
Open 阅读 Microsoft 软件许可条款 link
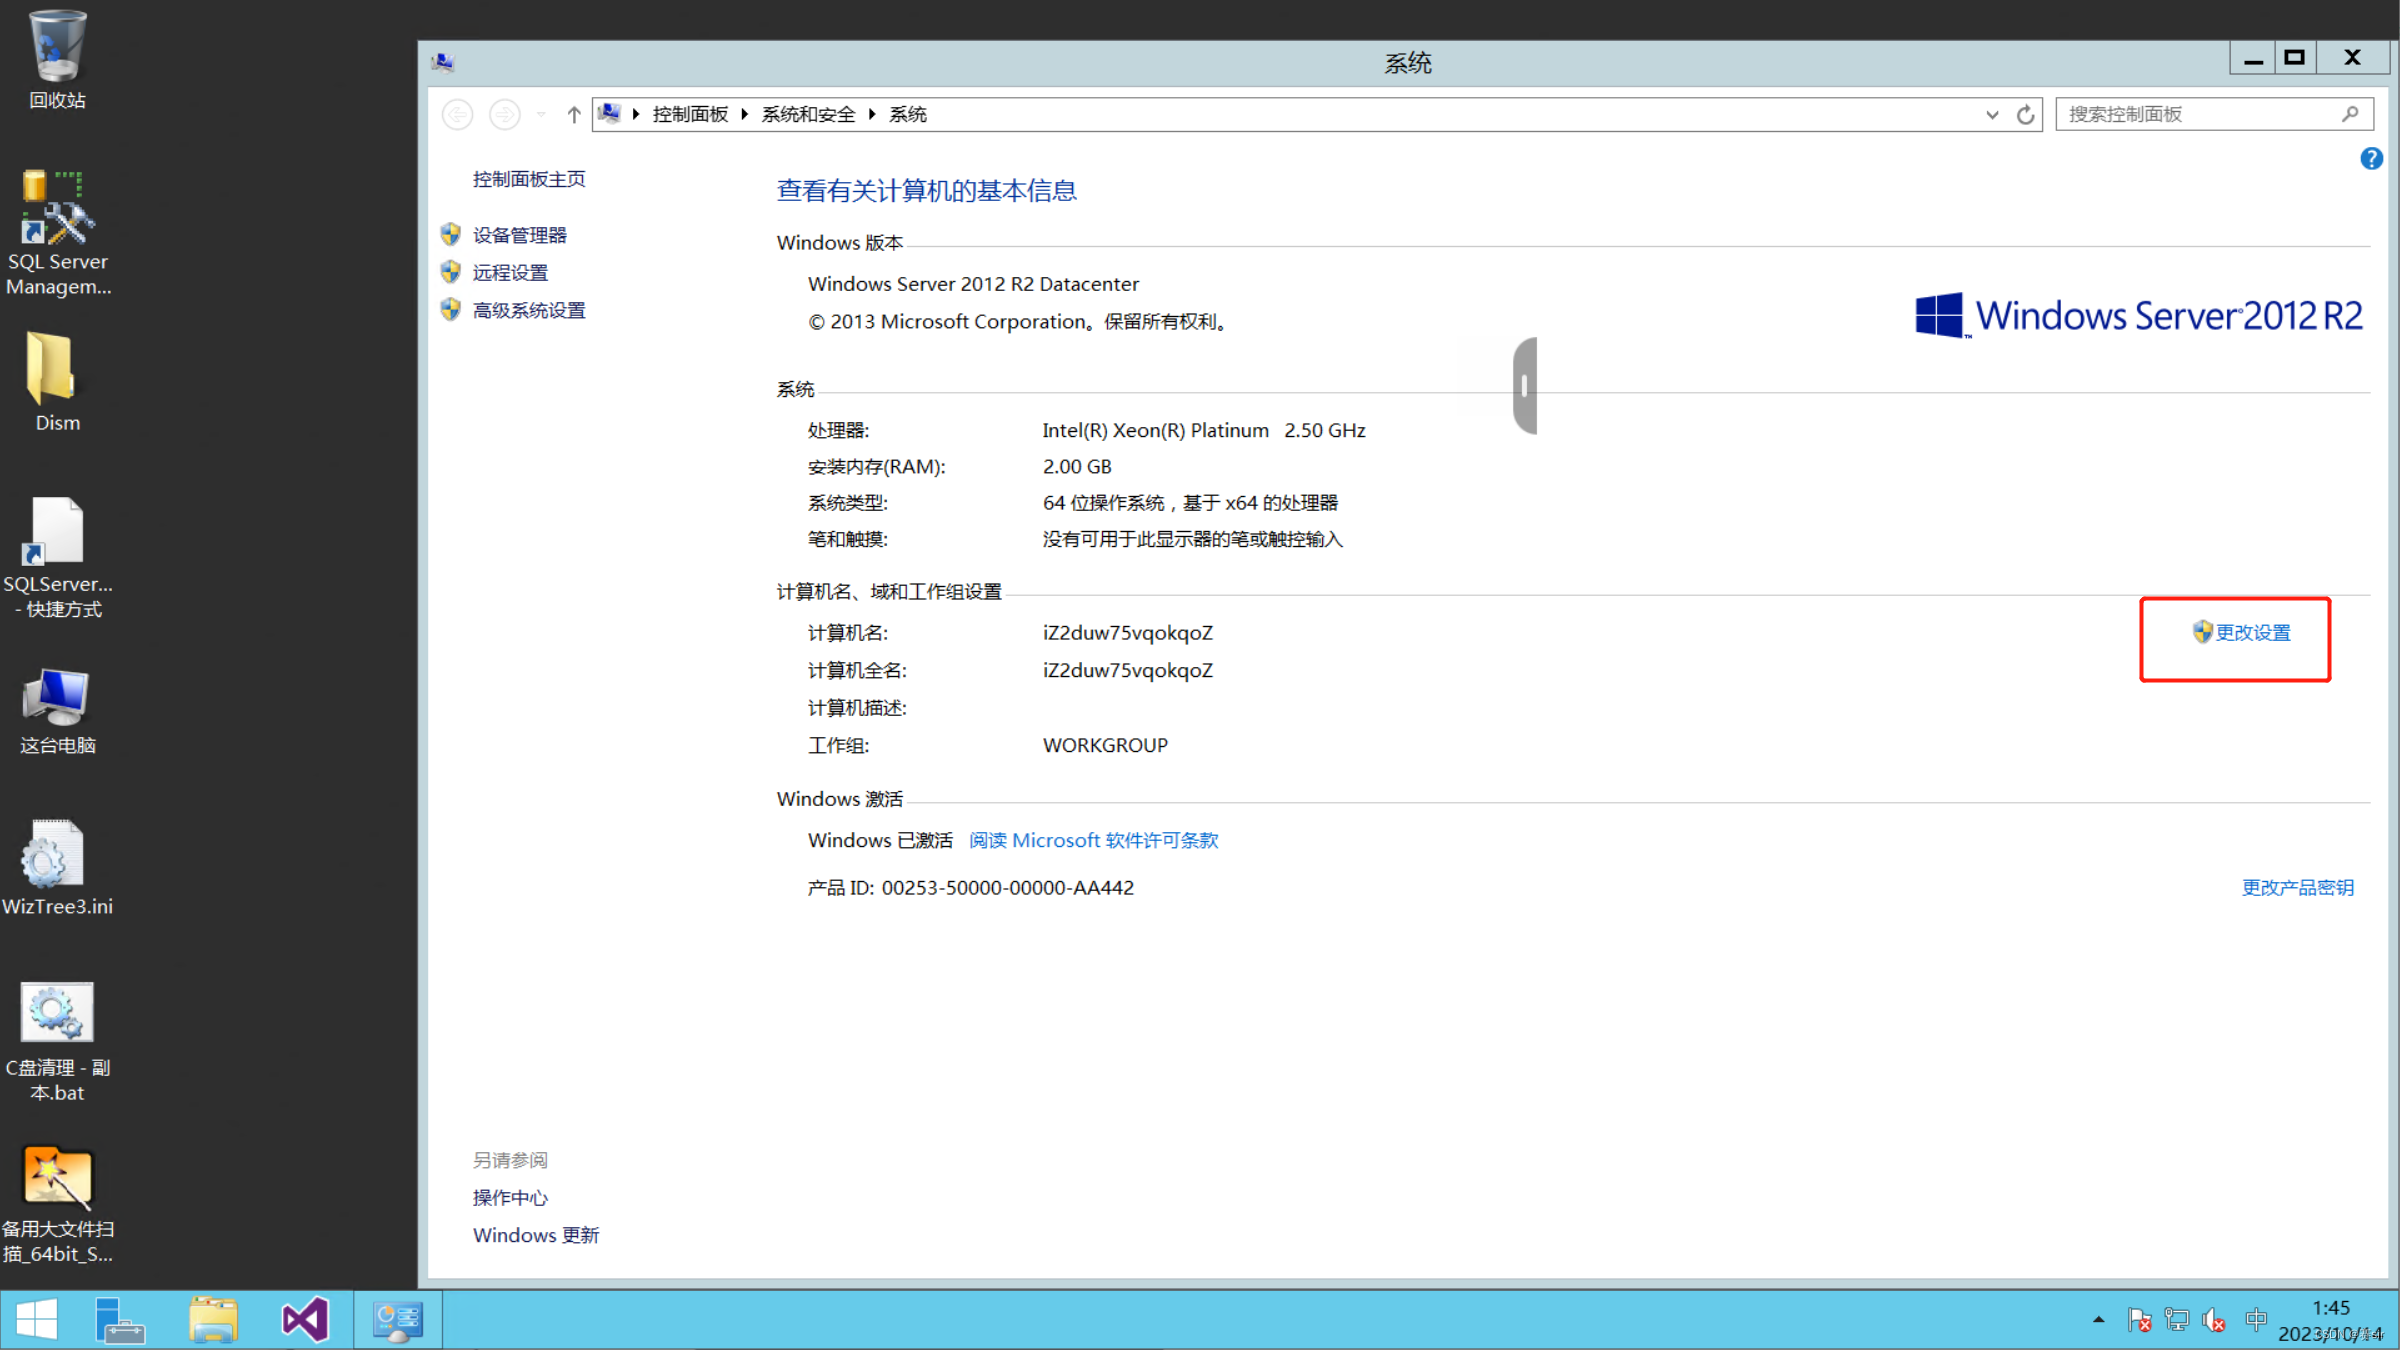[1093, 841]
